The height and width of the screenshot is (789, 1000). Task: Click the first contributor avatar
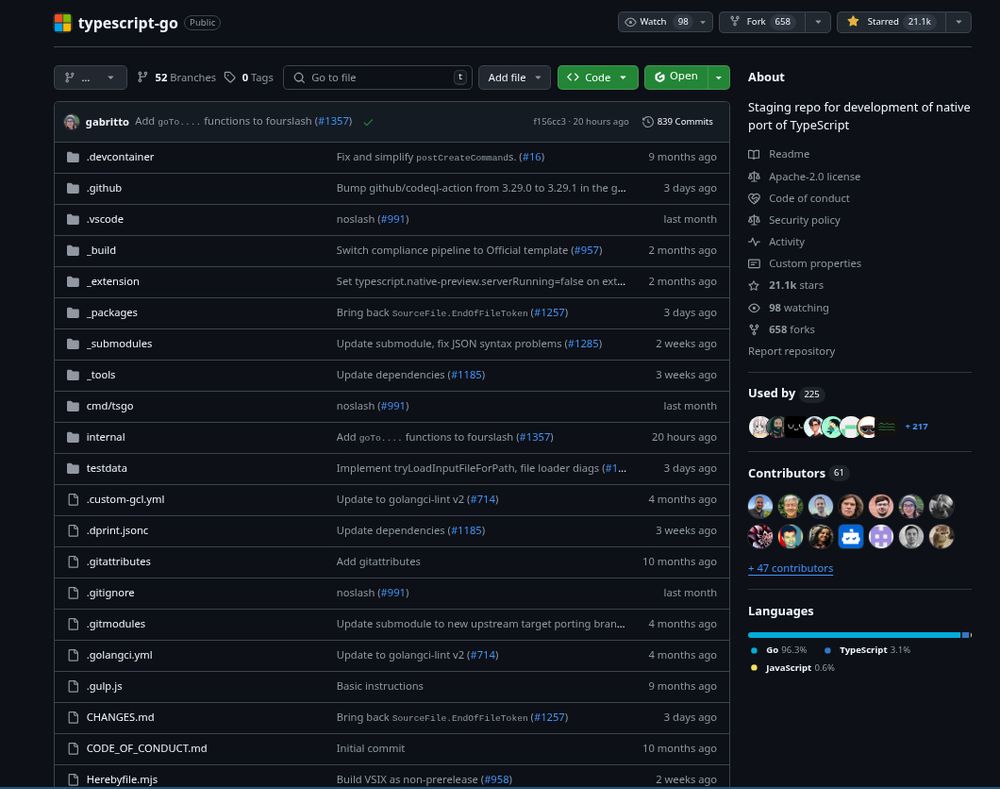760,506
